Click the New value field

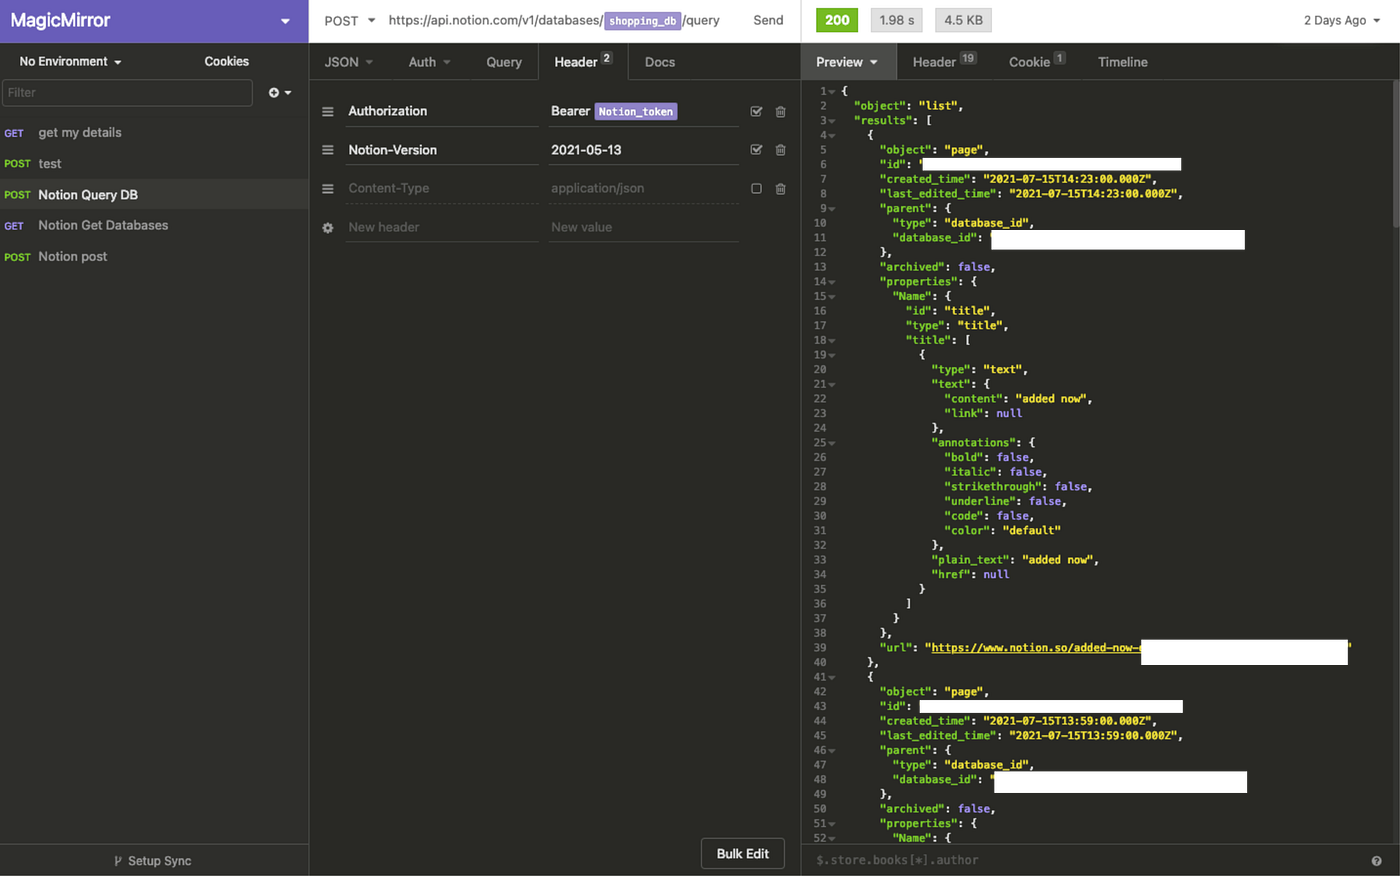point(643,228)
